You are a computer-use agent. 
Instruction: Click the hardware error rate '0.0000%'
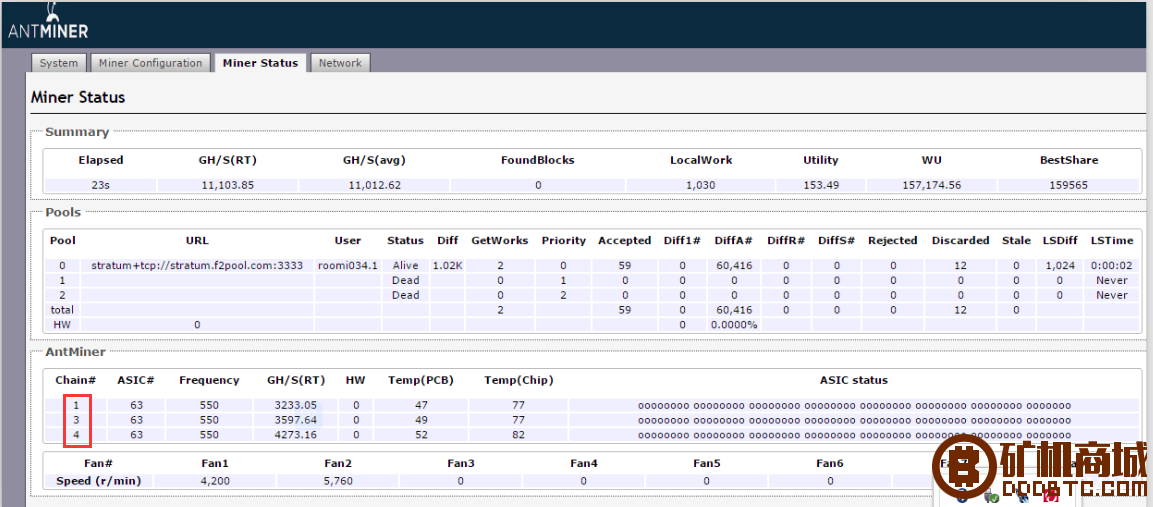coord(733,325)
